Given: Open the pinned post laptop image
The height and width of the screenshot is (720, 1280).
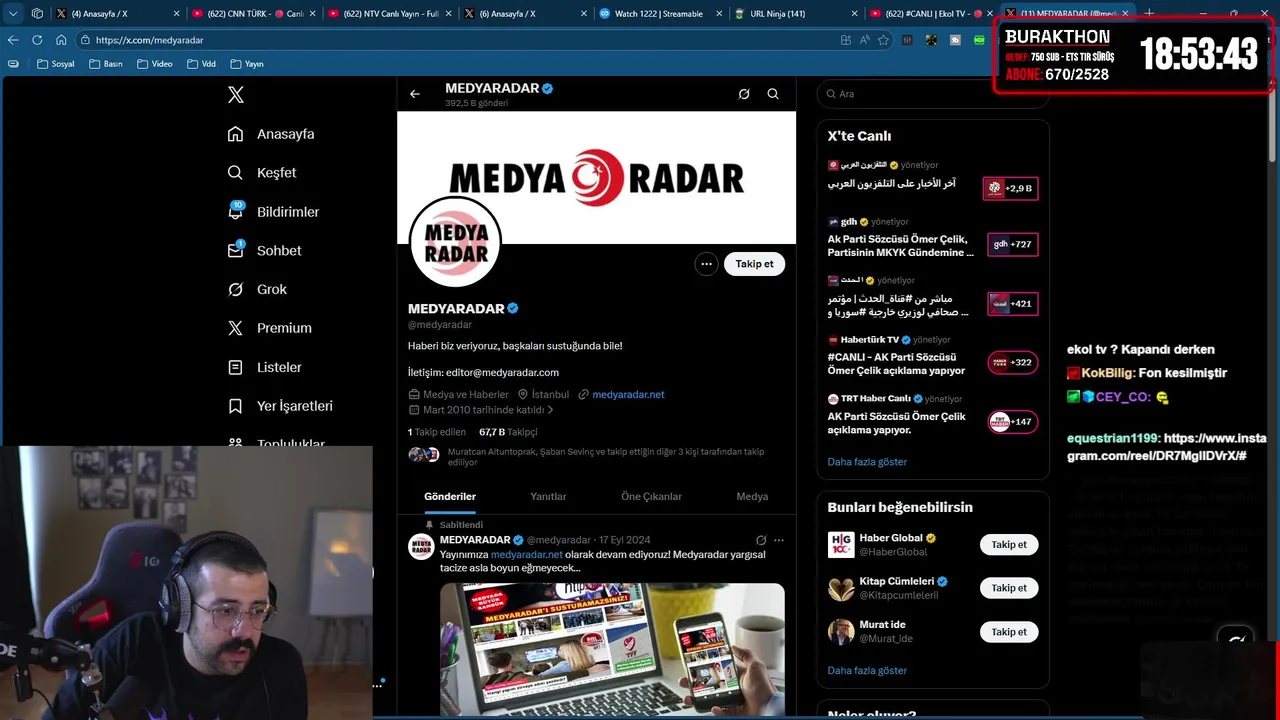Looking at the screenshot, I should (x=612, y=650).
